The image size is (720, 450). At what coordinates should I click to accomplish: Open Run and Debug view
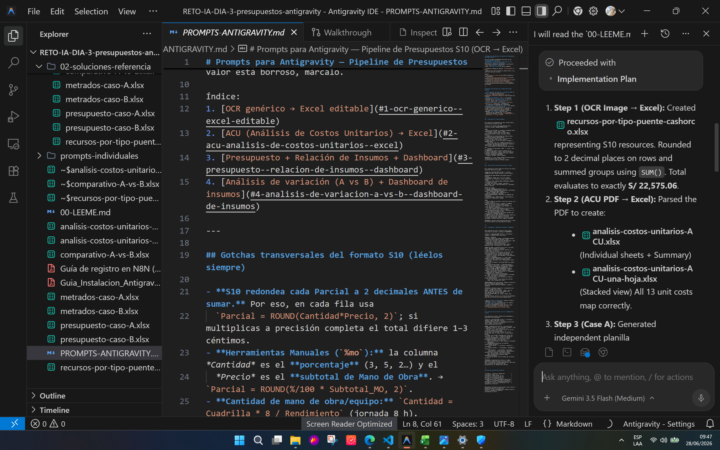click(x=13, y=117)
